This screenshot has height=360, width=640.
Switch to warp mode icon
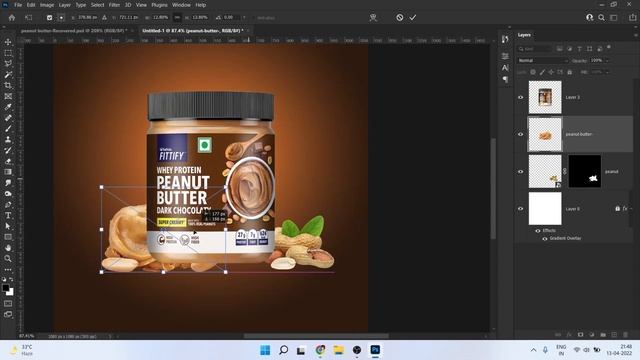(373, 18)
